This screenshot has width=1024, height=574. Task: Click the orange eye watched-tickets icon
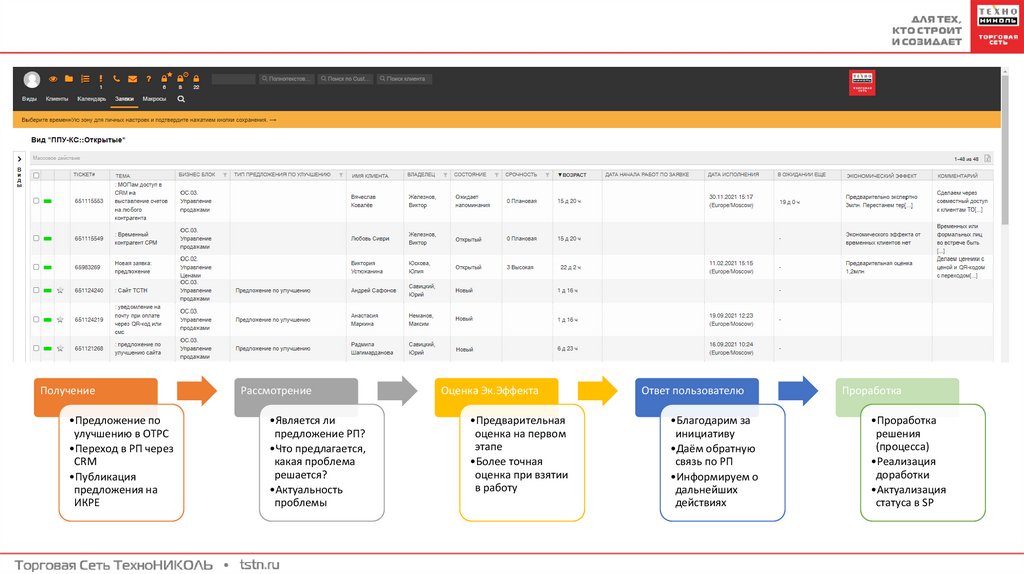coord(53,78)
